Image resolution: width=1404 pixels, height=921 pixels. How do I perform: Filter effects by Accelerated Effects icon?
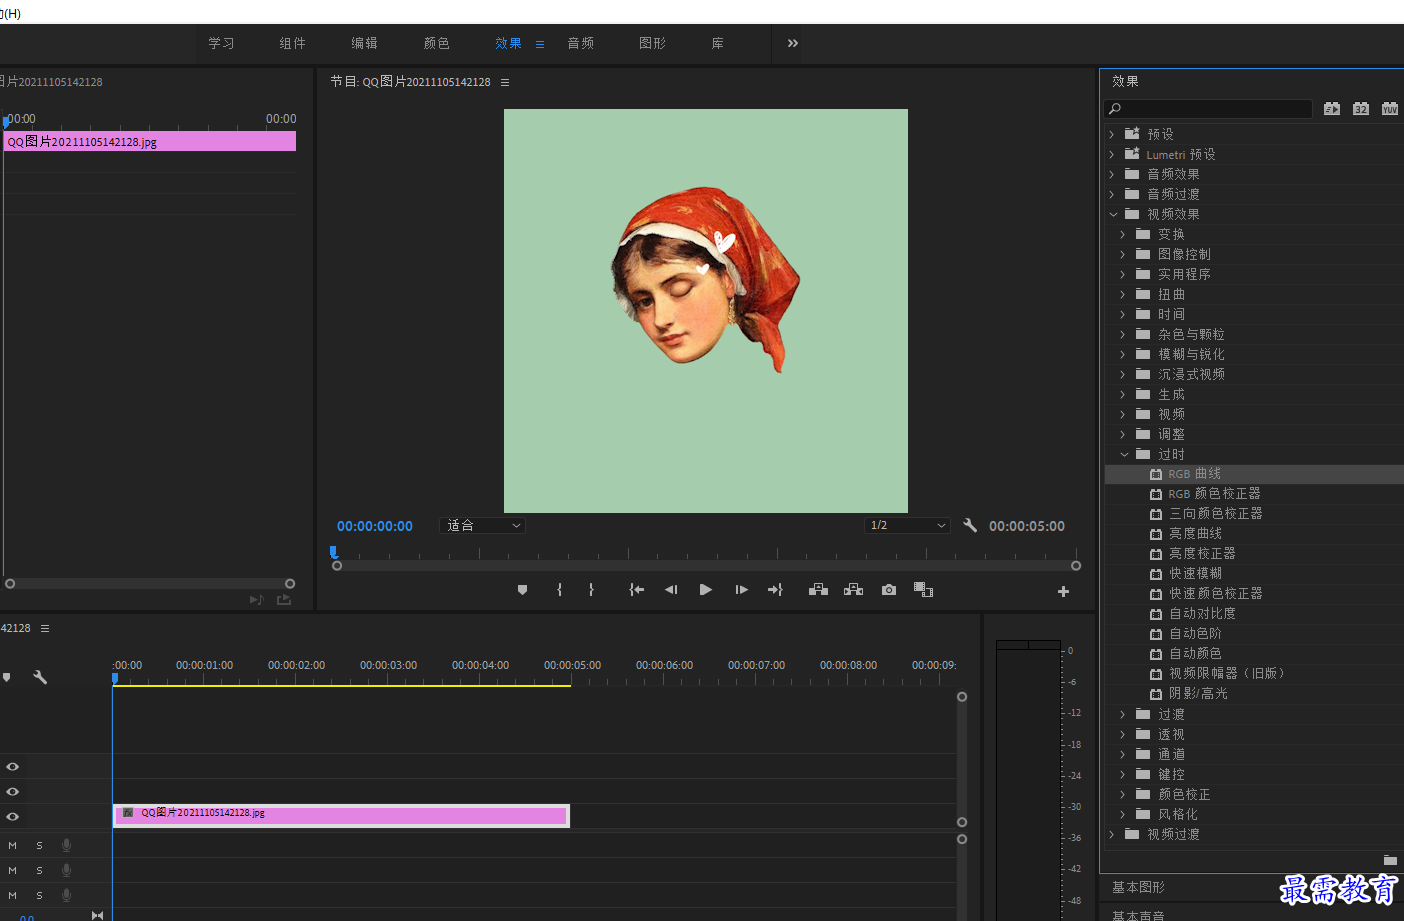point(1332,108)
